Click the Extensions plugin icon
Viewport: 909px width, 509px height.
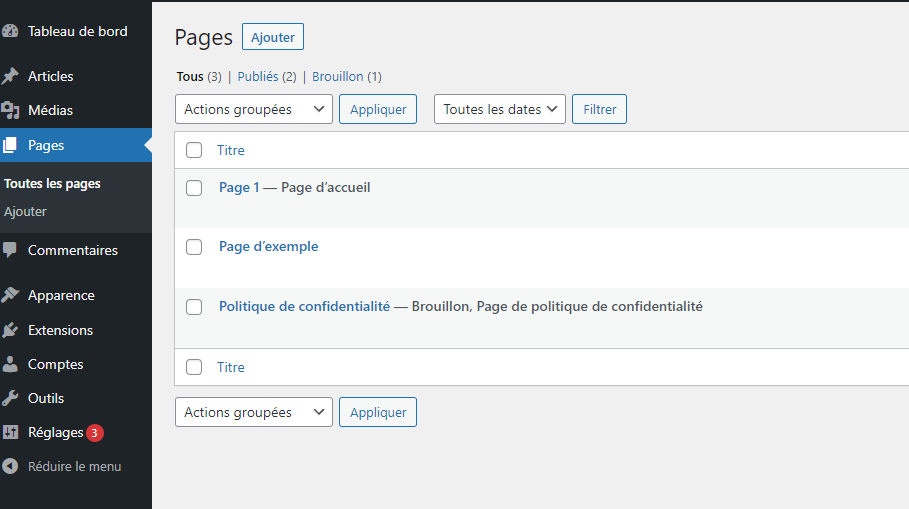pyautogui.click(x=11, y=330)
